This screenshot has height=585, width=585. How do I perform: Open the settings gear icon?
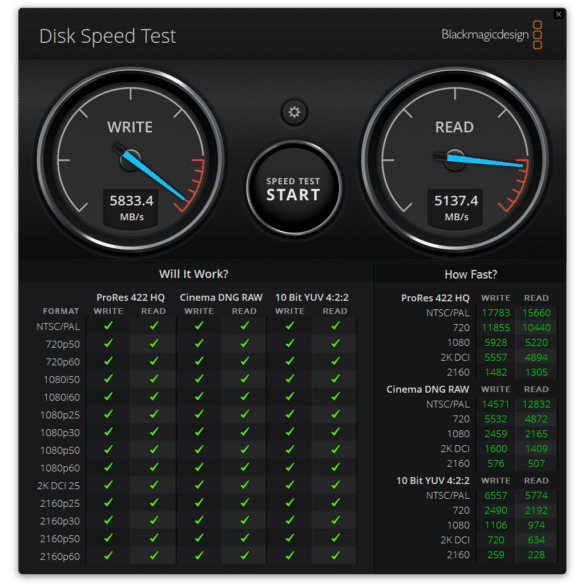pos(294,112)
